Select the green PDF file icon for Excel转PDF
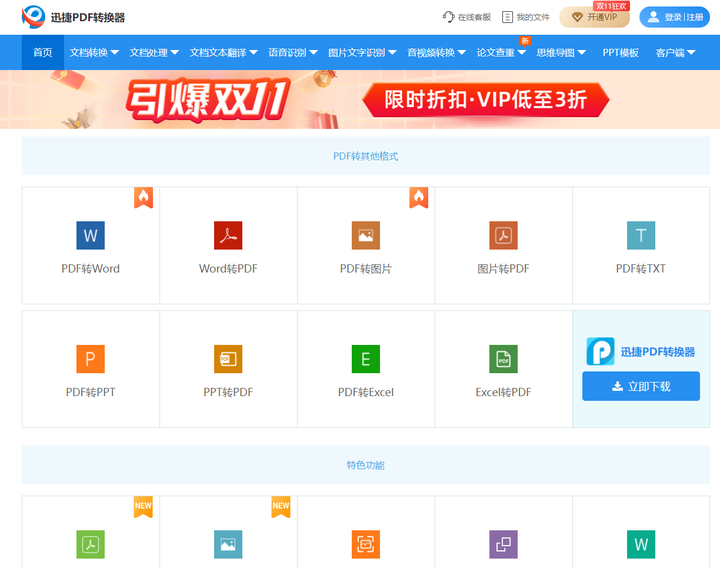Viewport: 720px width, 568px height. (x=503, y=359)
